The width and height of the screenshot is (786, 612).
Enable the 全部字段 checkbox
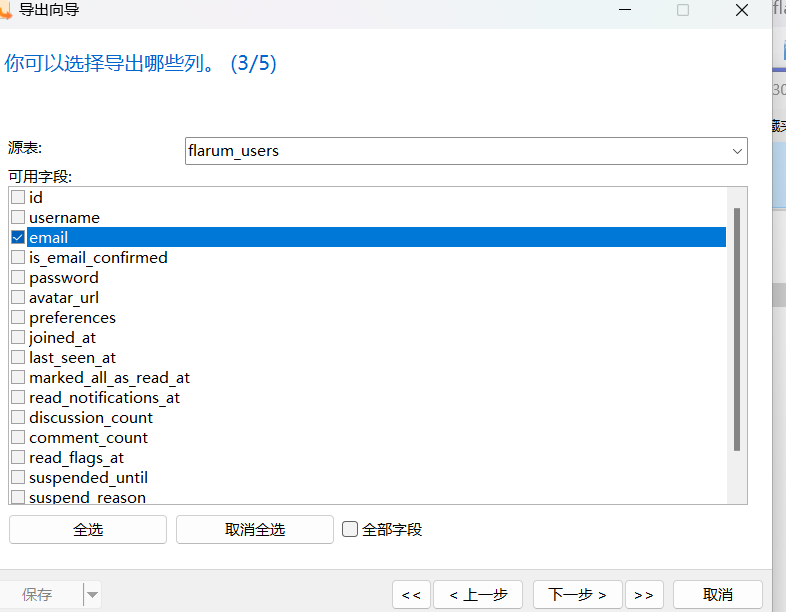pyautogui.click(x=350, y=529)
